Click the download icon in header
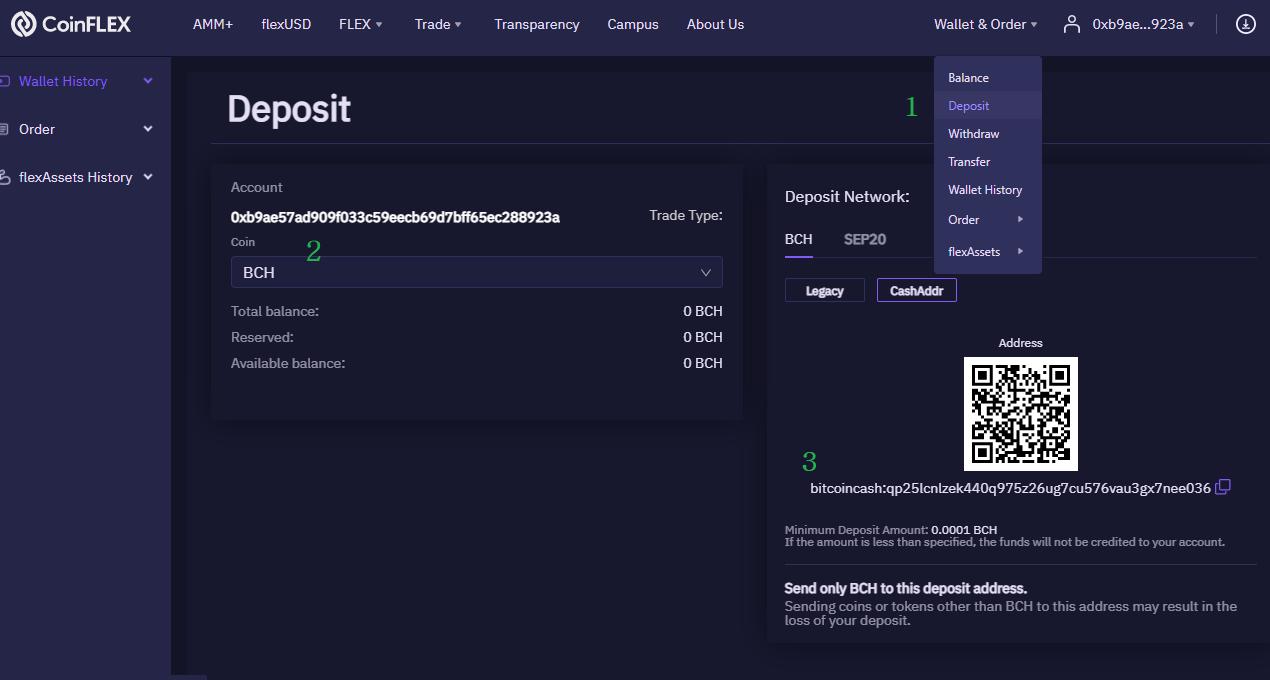Image resolution: width=1270 pixels, height=680 pixels. (x=1245, y=24)
